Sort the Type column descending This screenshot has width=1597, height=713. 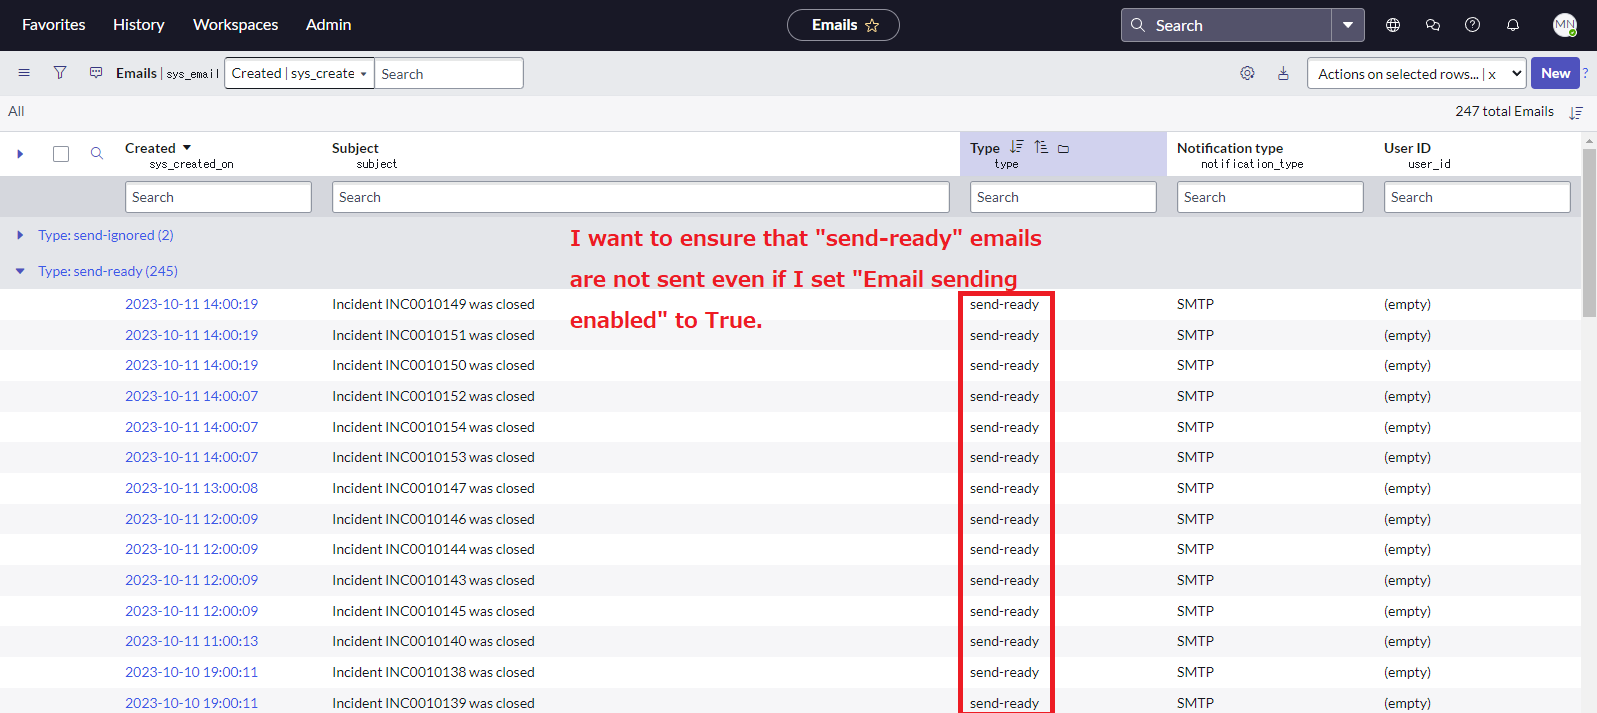coord(1017,147)
